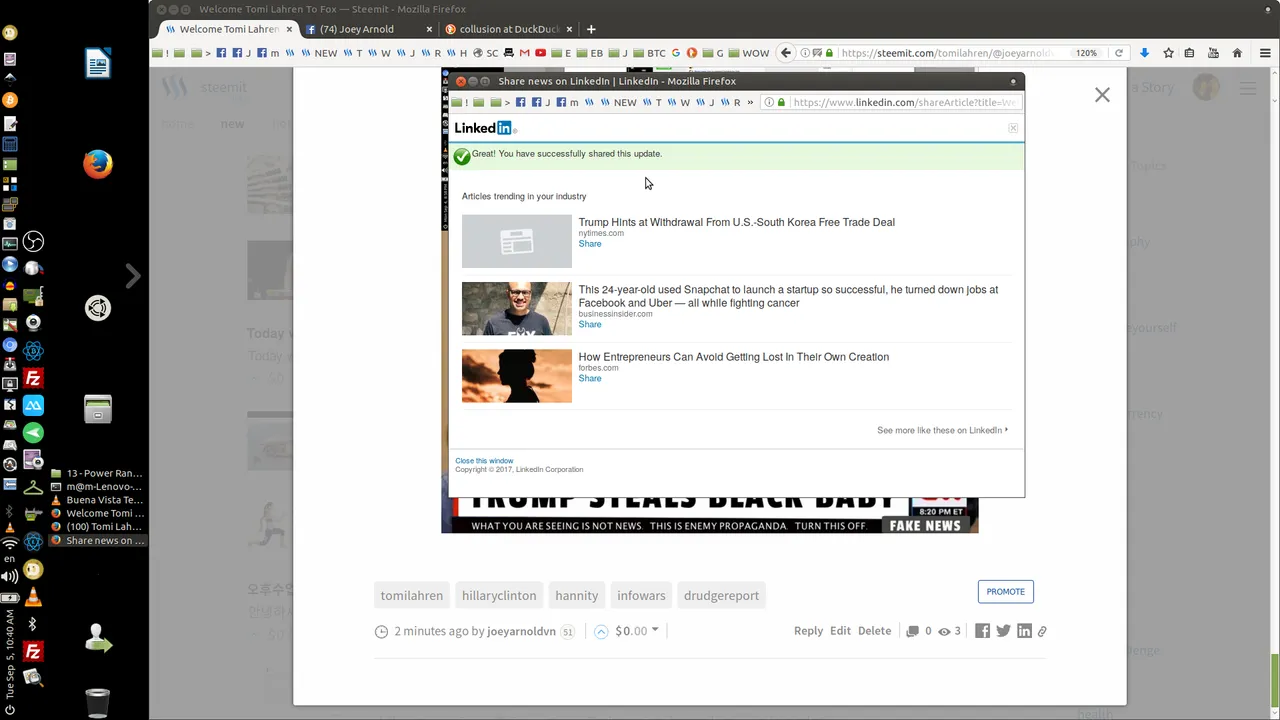This screenshot has width=1280, height=720.
Task: Open See more like these on LinkedIn
Action: (x=942, y=430)
